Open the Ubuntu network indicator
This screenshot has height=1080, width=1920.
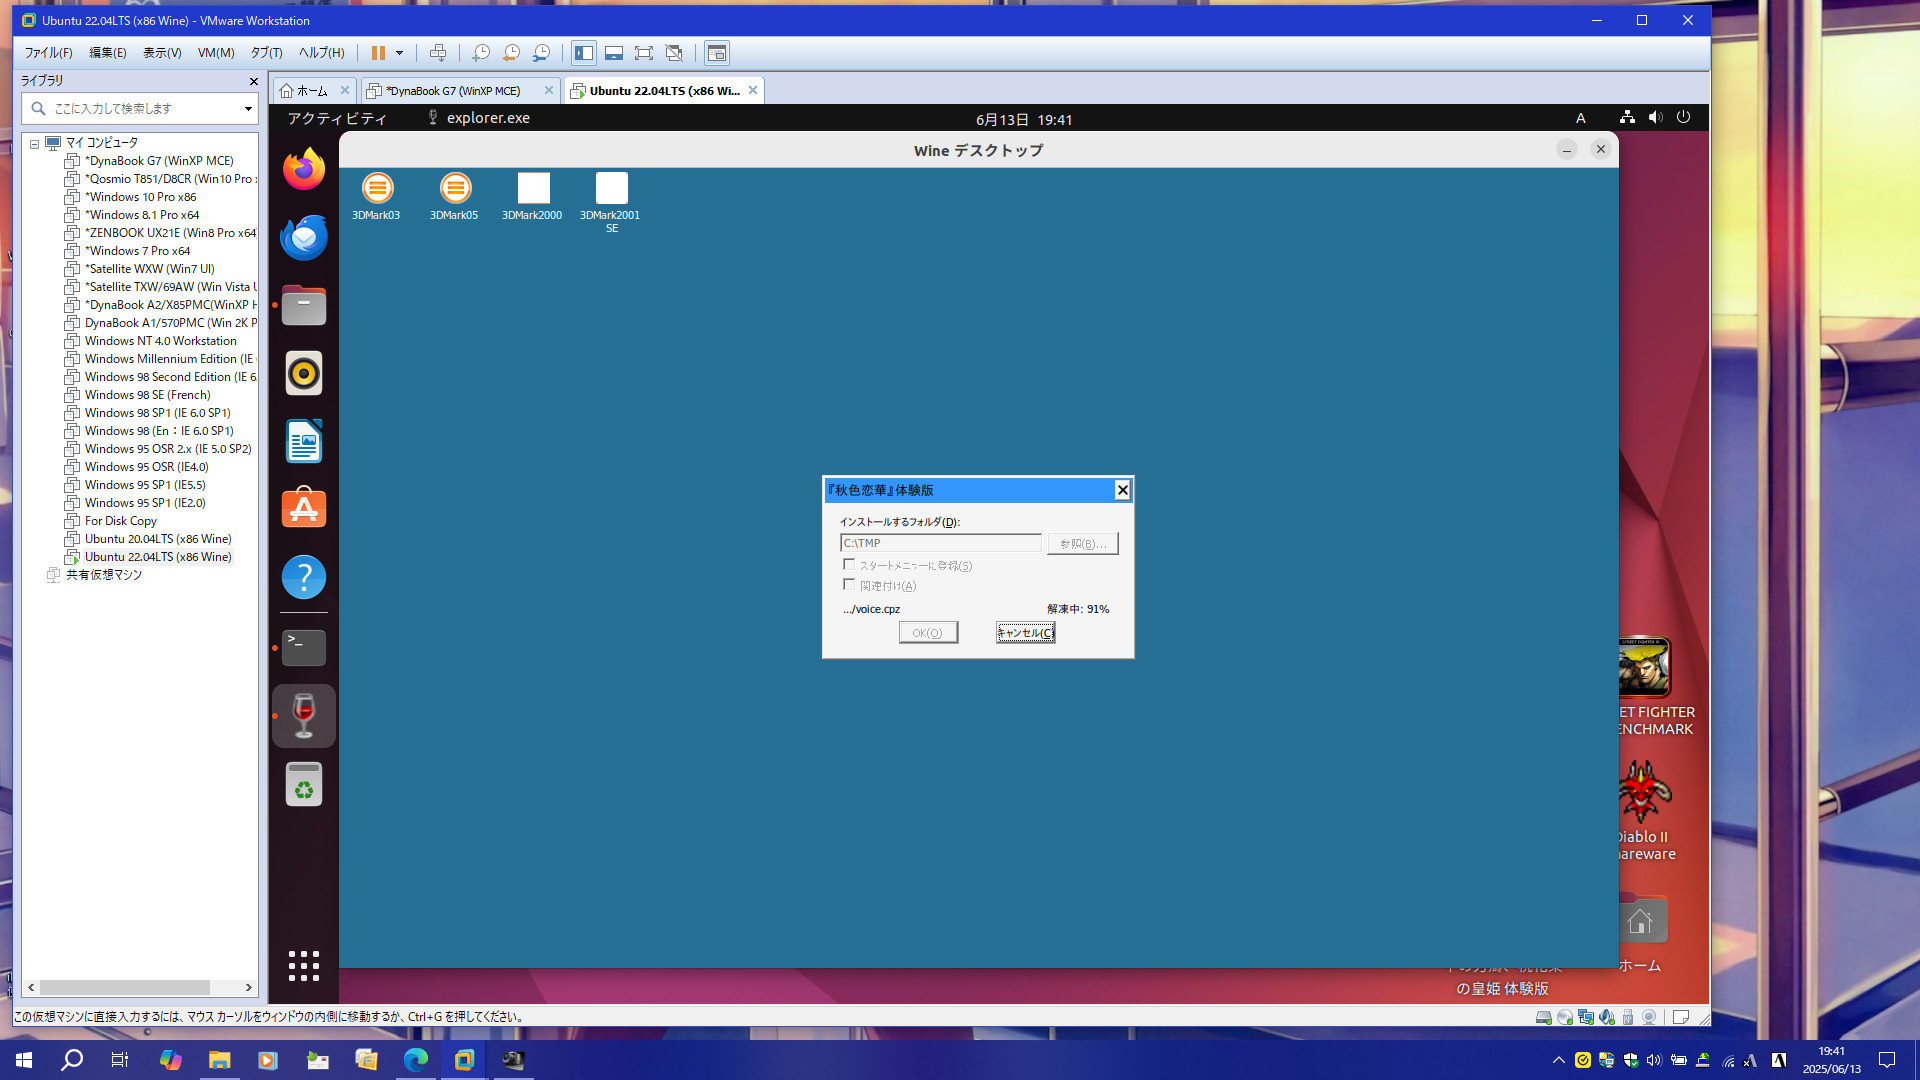point(1628,118)
